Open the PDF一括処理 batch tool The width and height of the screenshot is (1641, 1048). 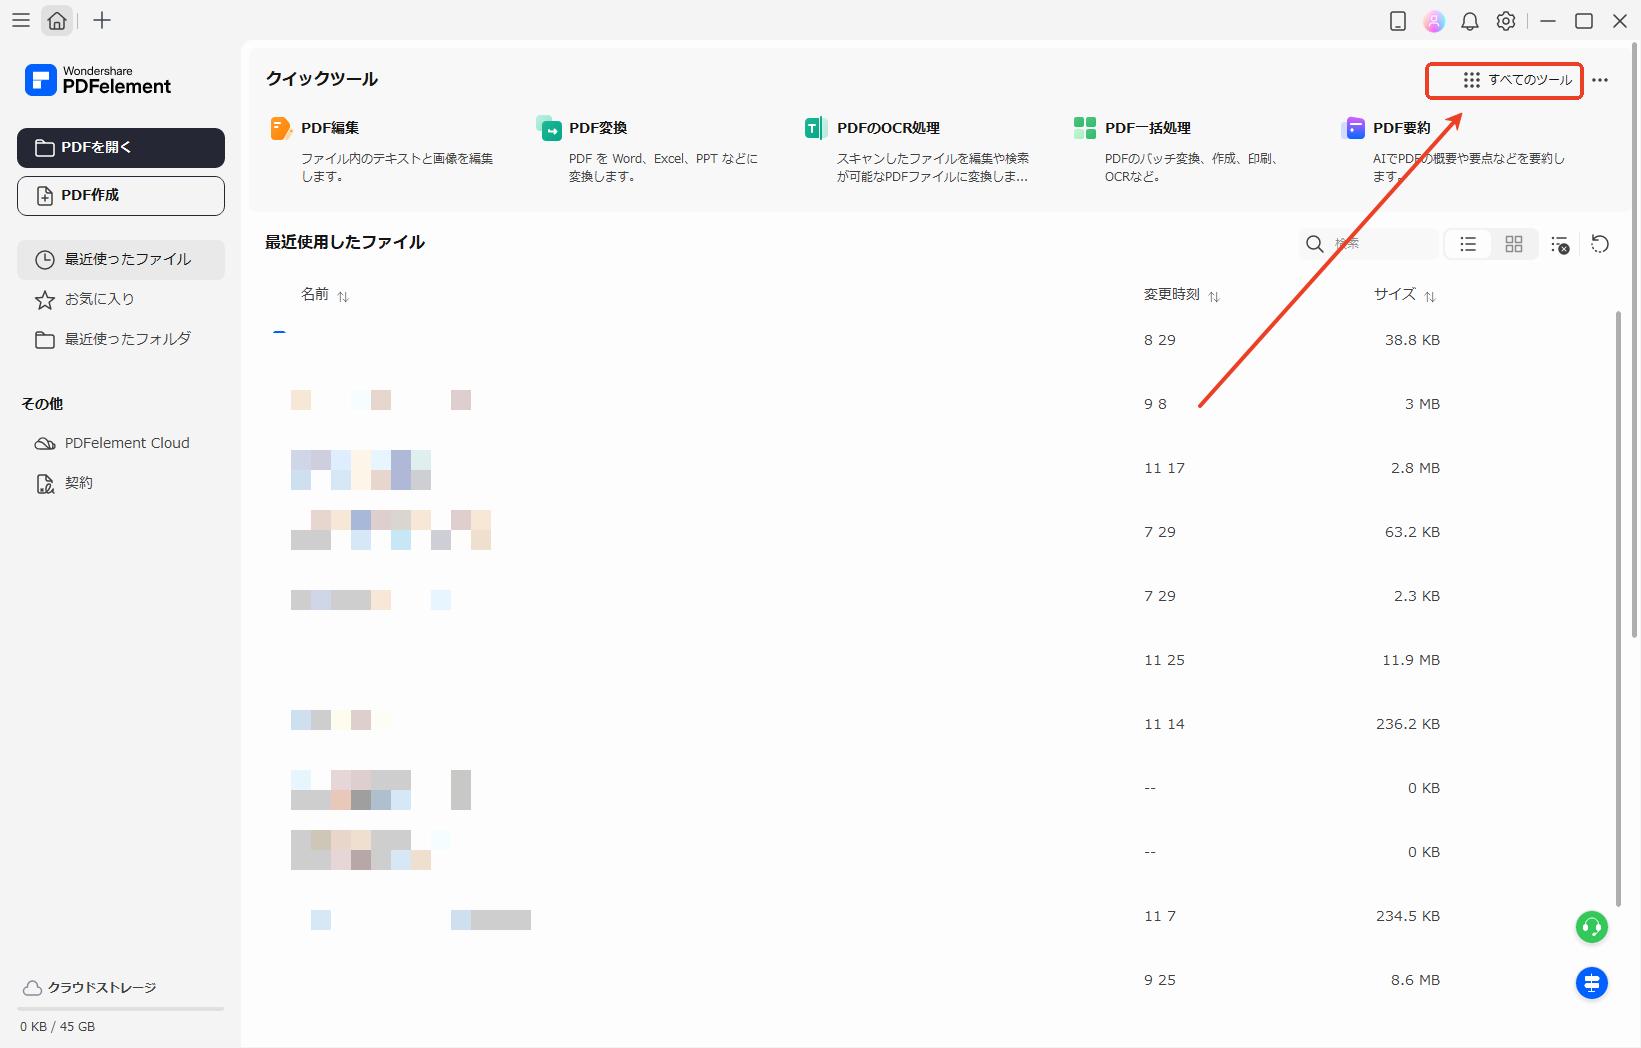[x=1147, y=128]
